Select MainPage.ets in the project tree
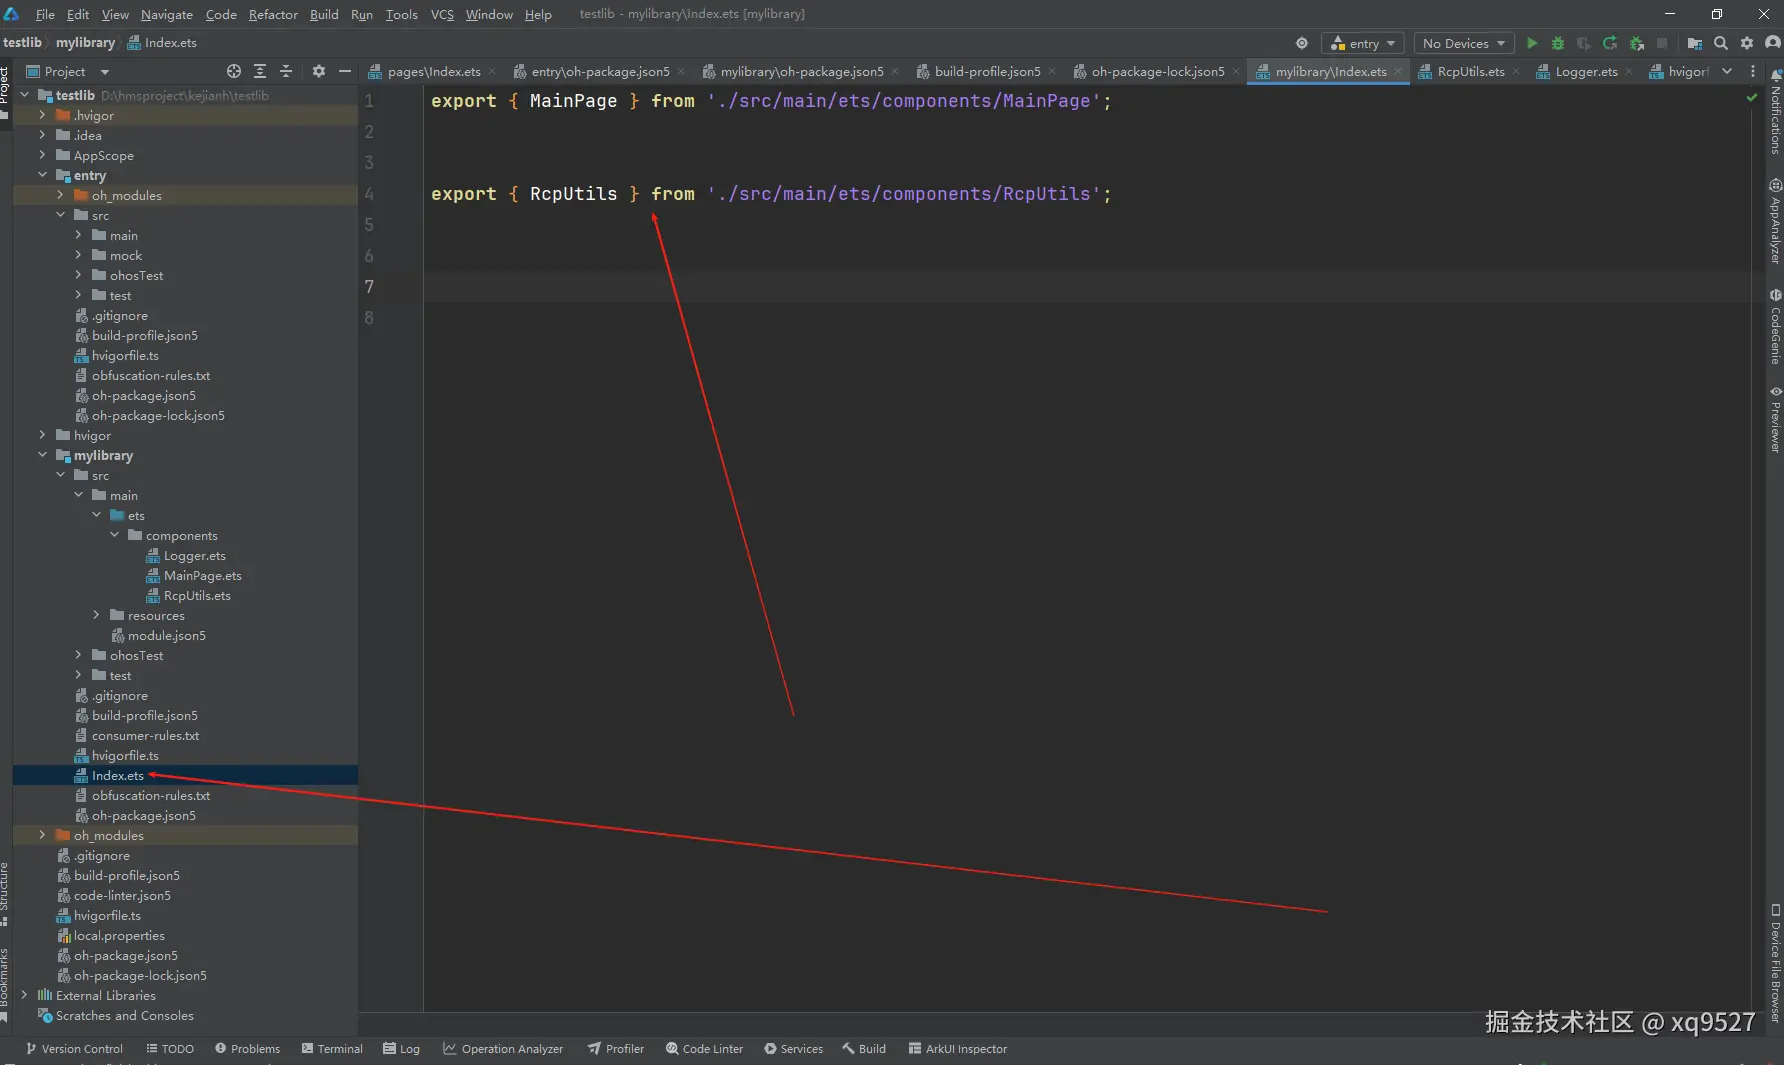The height and width of the screenshot is (1065, 1784). click(x=202, y=576)
